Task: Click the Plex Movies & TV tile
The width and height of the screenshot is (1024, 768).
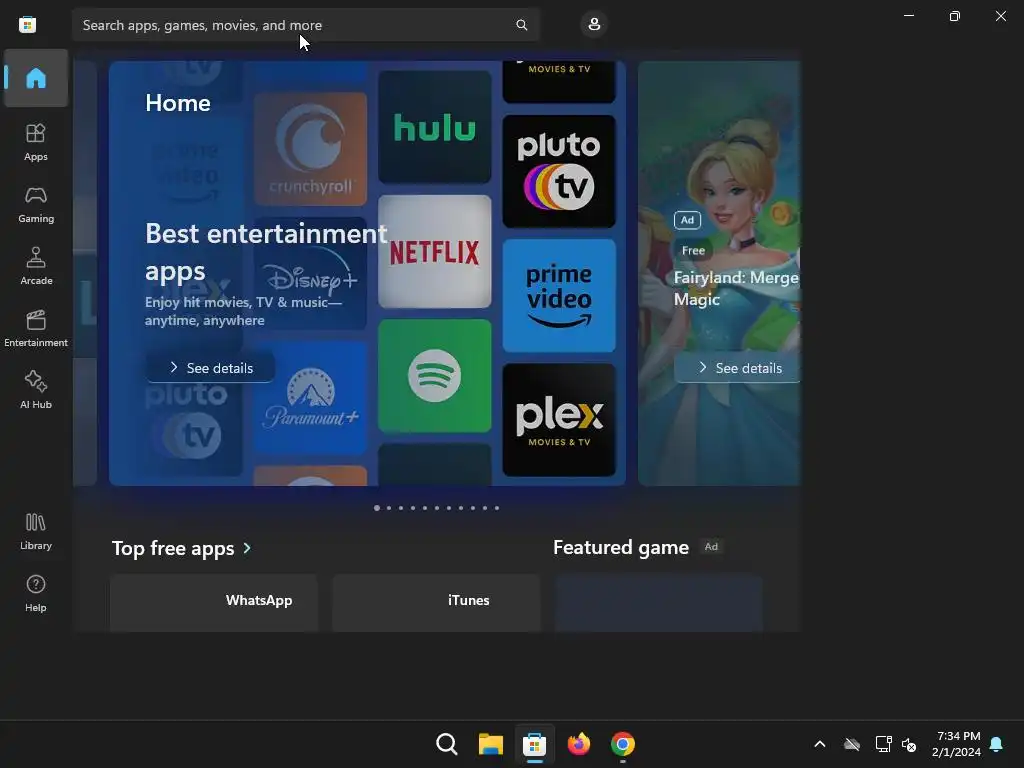Action: click(x=559, y=420)
